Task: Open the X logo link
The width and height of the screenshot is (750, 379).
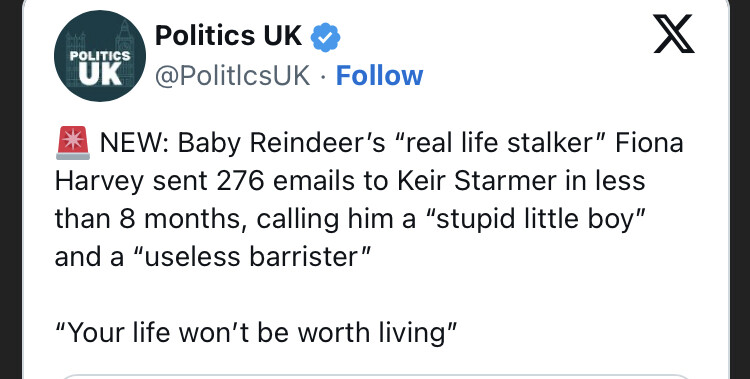Action: pyautogui.click(x=673, y=34)
